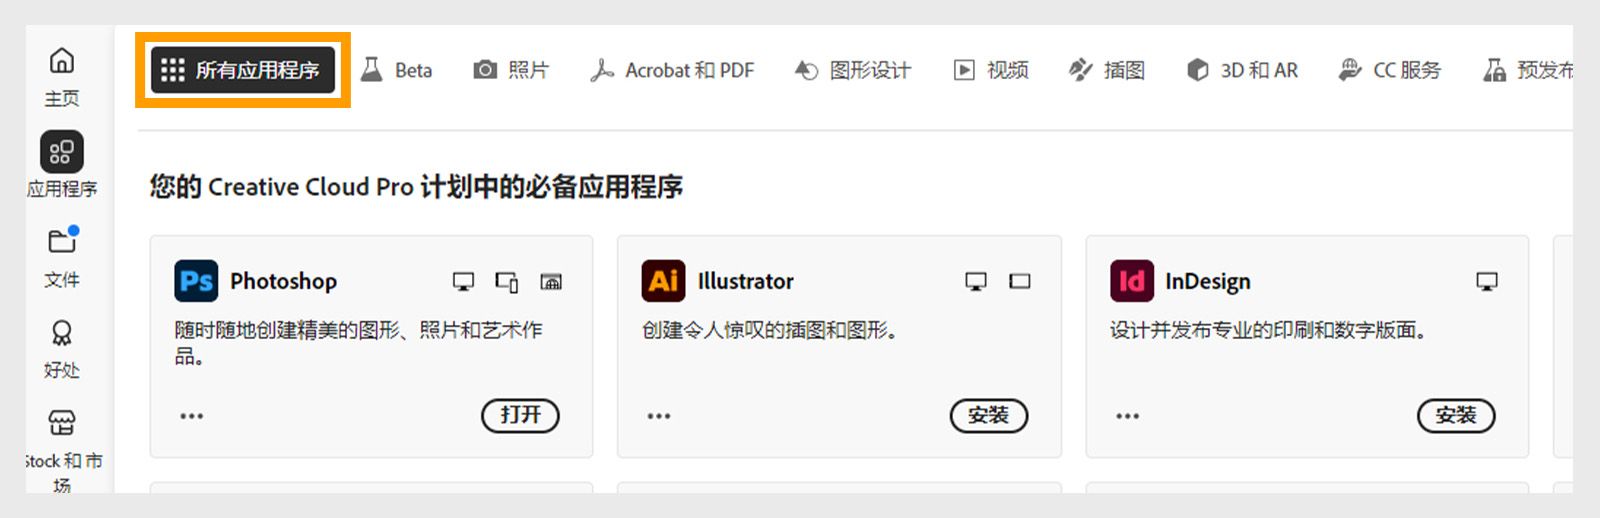The image size is (1600, 518).
Task: Click the 设计并发布专业的印刷 InDesign description
Action: pos(1267,330)
